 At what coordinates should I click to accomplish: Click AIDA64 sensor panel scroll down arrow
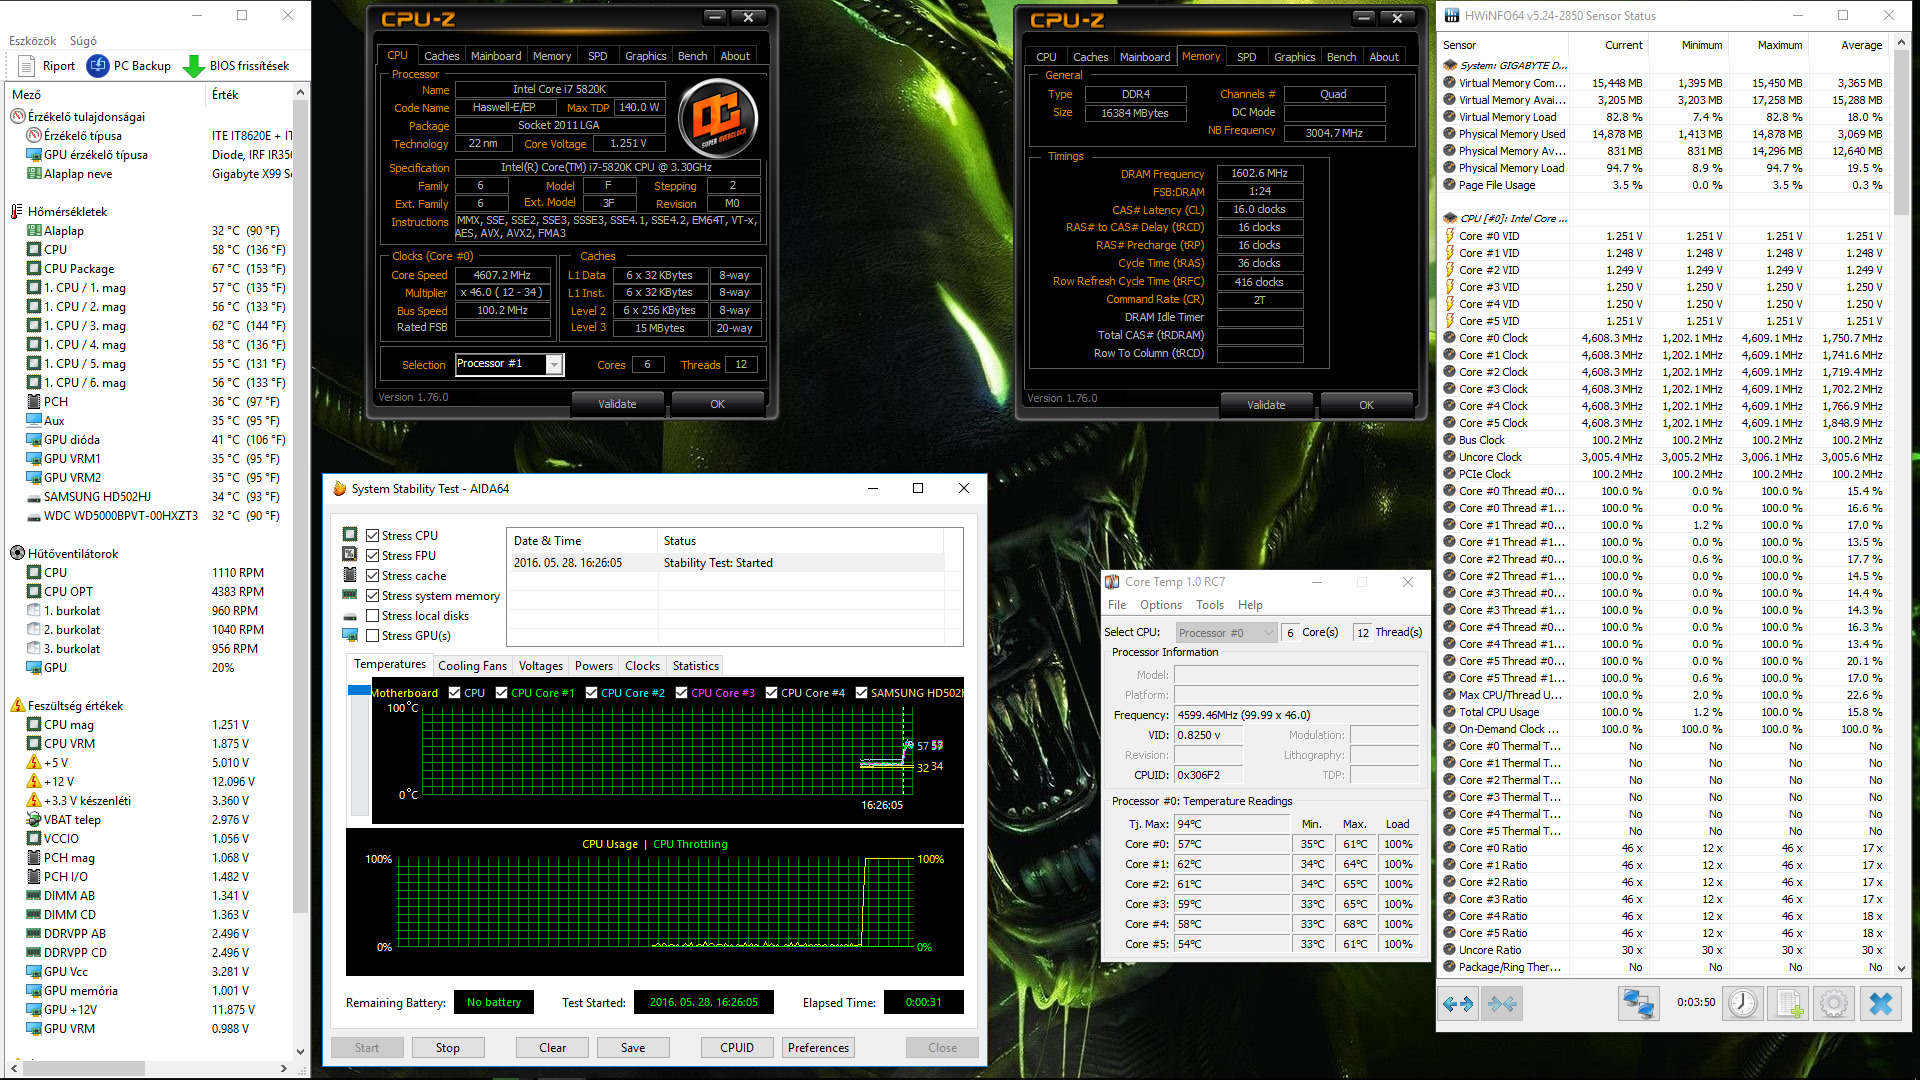[x=300, y=1051]
